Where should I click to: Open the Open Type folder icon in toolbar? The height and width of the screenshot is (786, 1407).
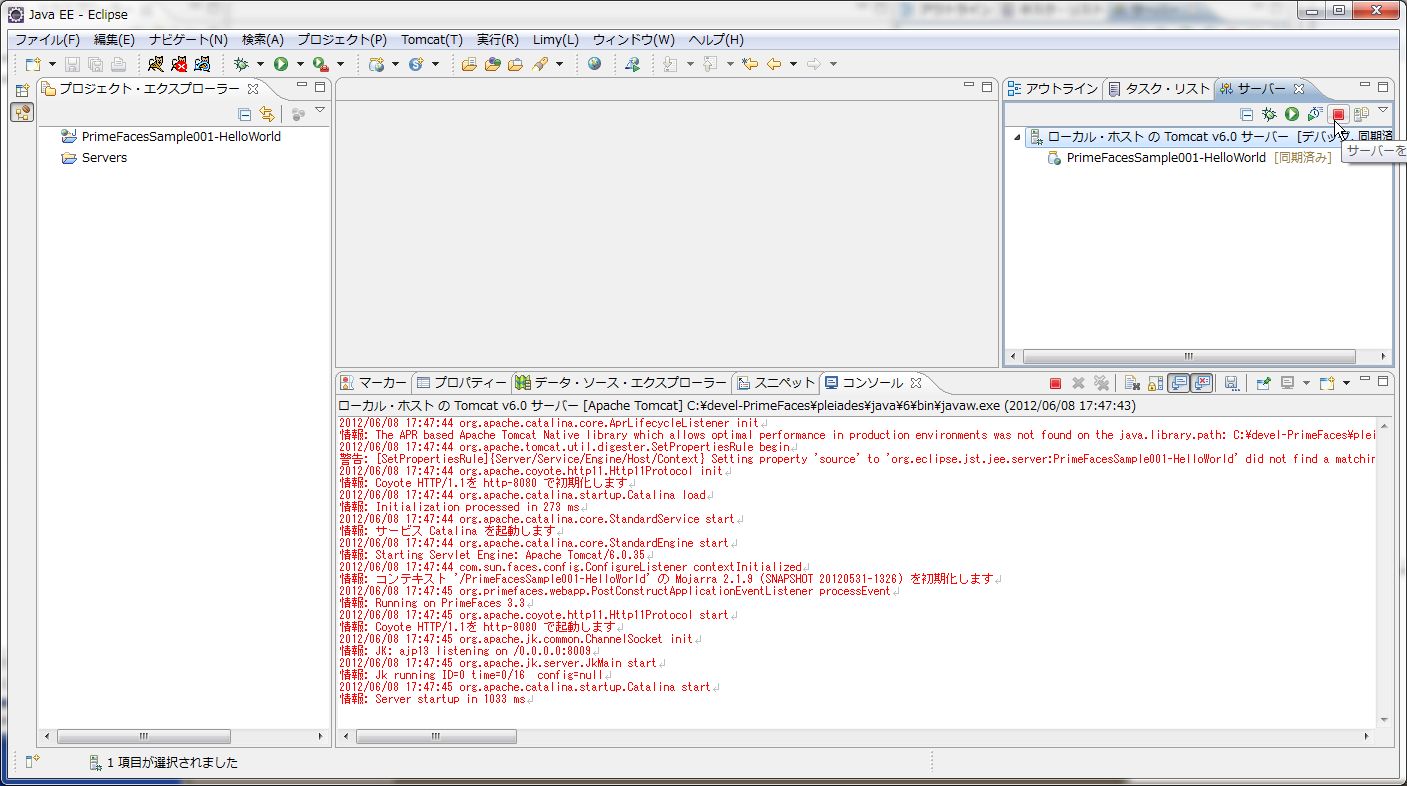492,64
